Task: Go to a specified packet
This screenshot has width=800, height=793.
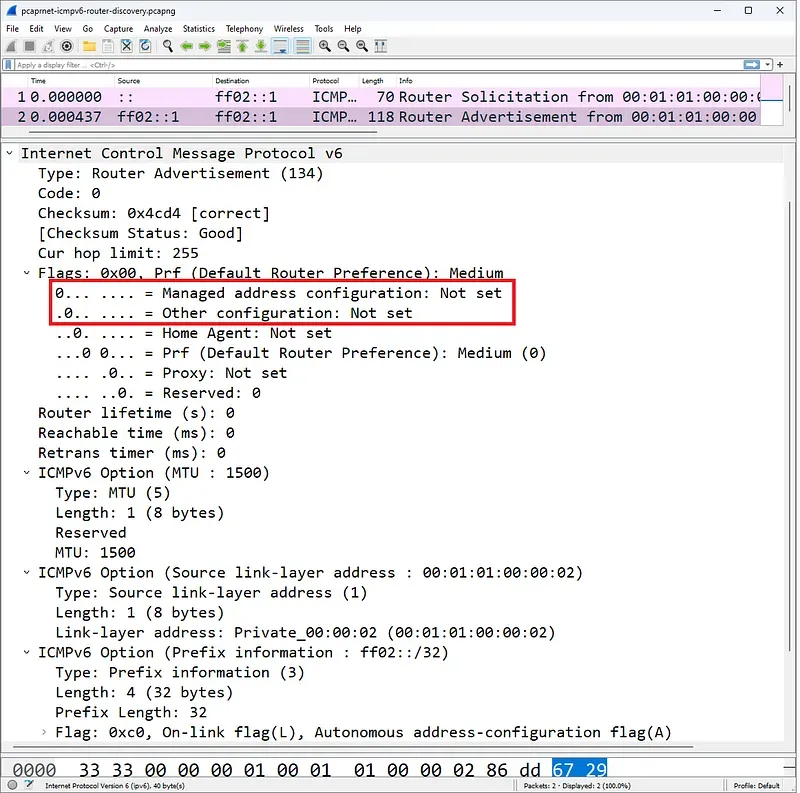Action: pyautogui.click(x=224, y=46)
